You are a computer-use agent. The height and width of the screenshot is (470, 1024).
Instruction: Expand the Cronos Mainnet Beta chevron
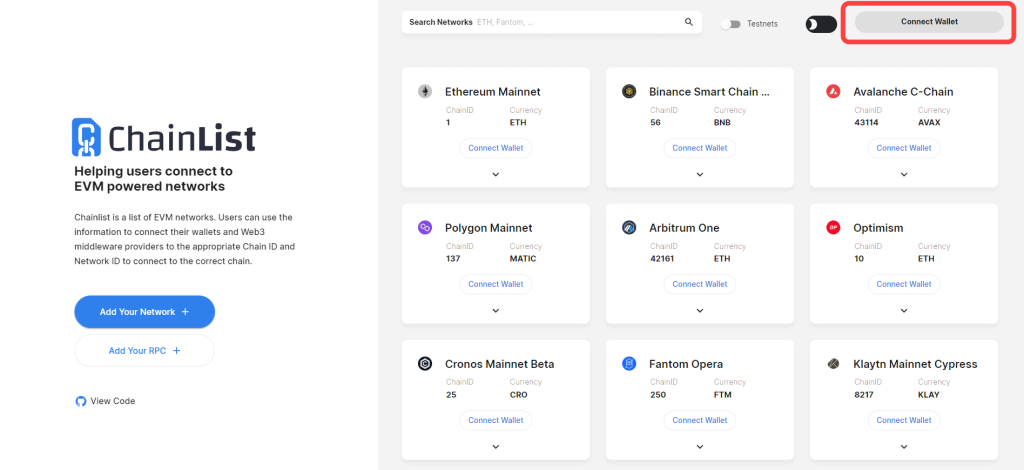point(496,446)
